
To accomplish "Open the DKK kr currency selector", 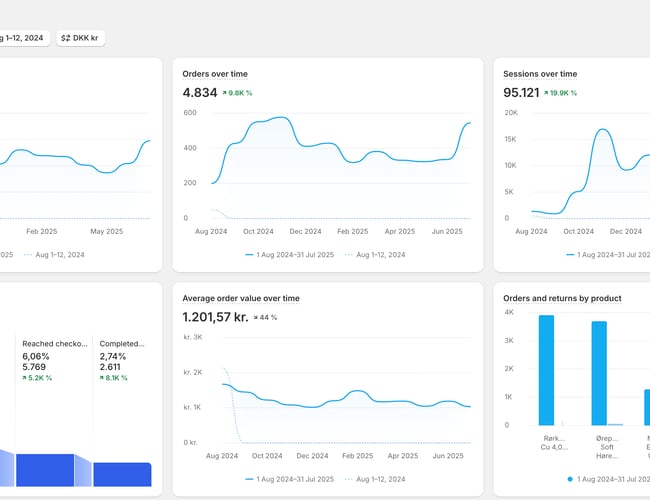I will coord(81,38).
